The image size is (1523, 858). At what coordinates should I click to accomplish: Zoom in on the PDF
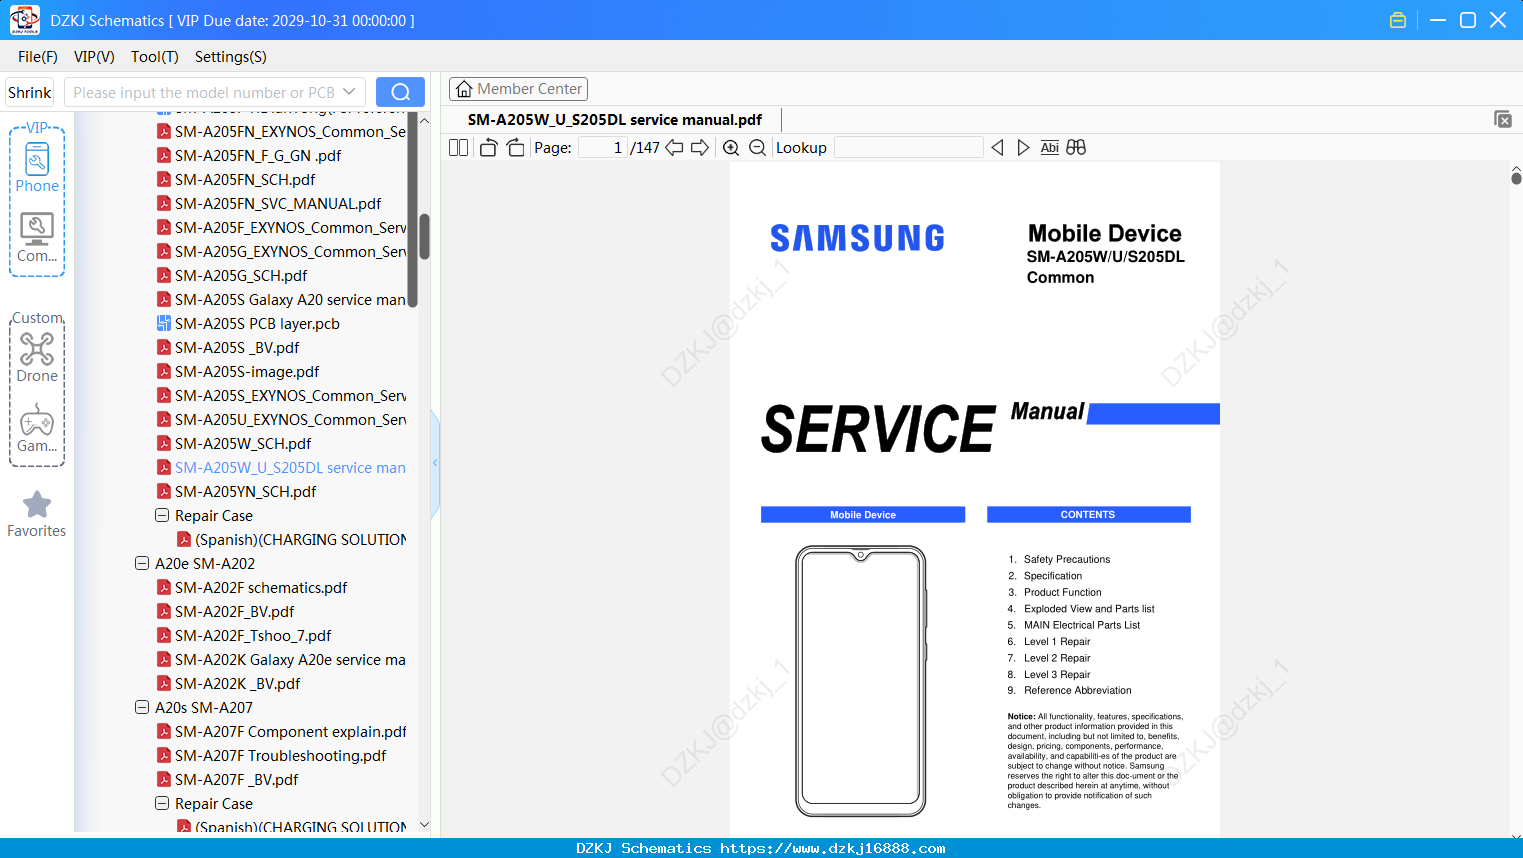pos(731,148)
